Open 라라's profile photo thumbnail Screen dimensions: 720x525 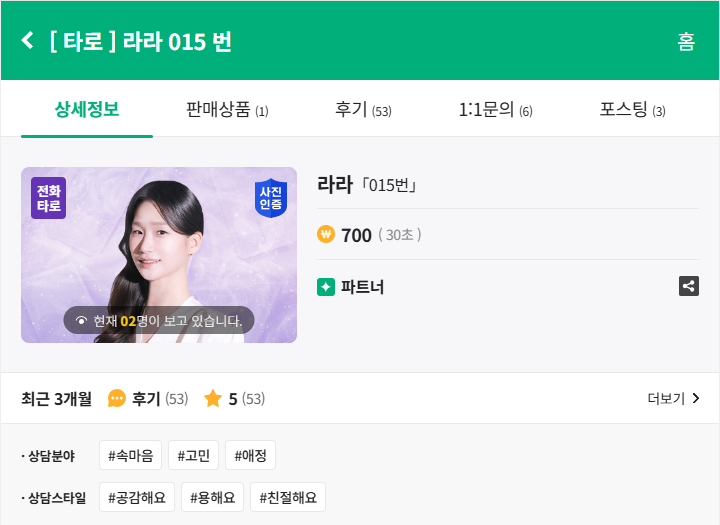[x=159, y=255]
